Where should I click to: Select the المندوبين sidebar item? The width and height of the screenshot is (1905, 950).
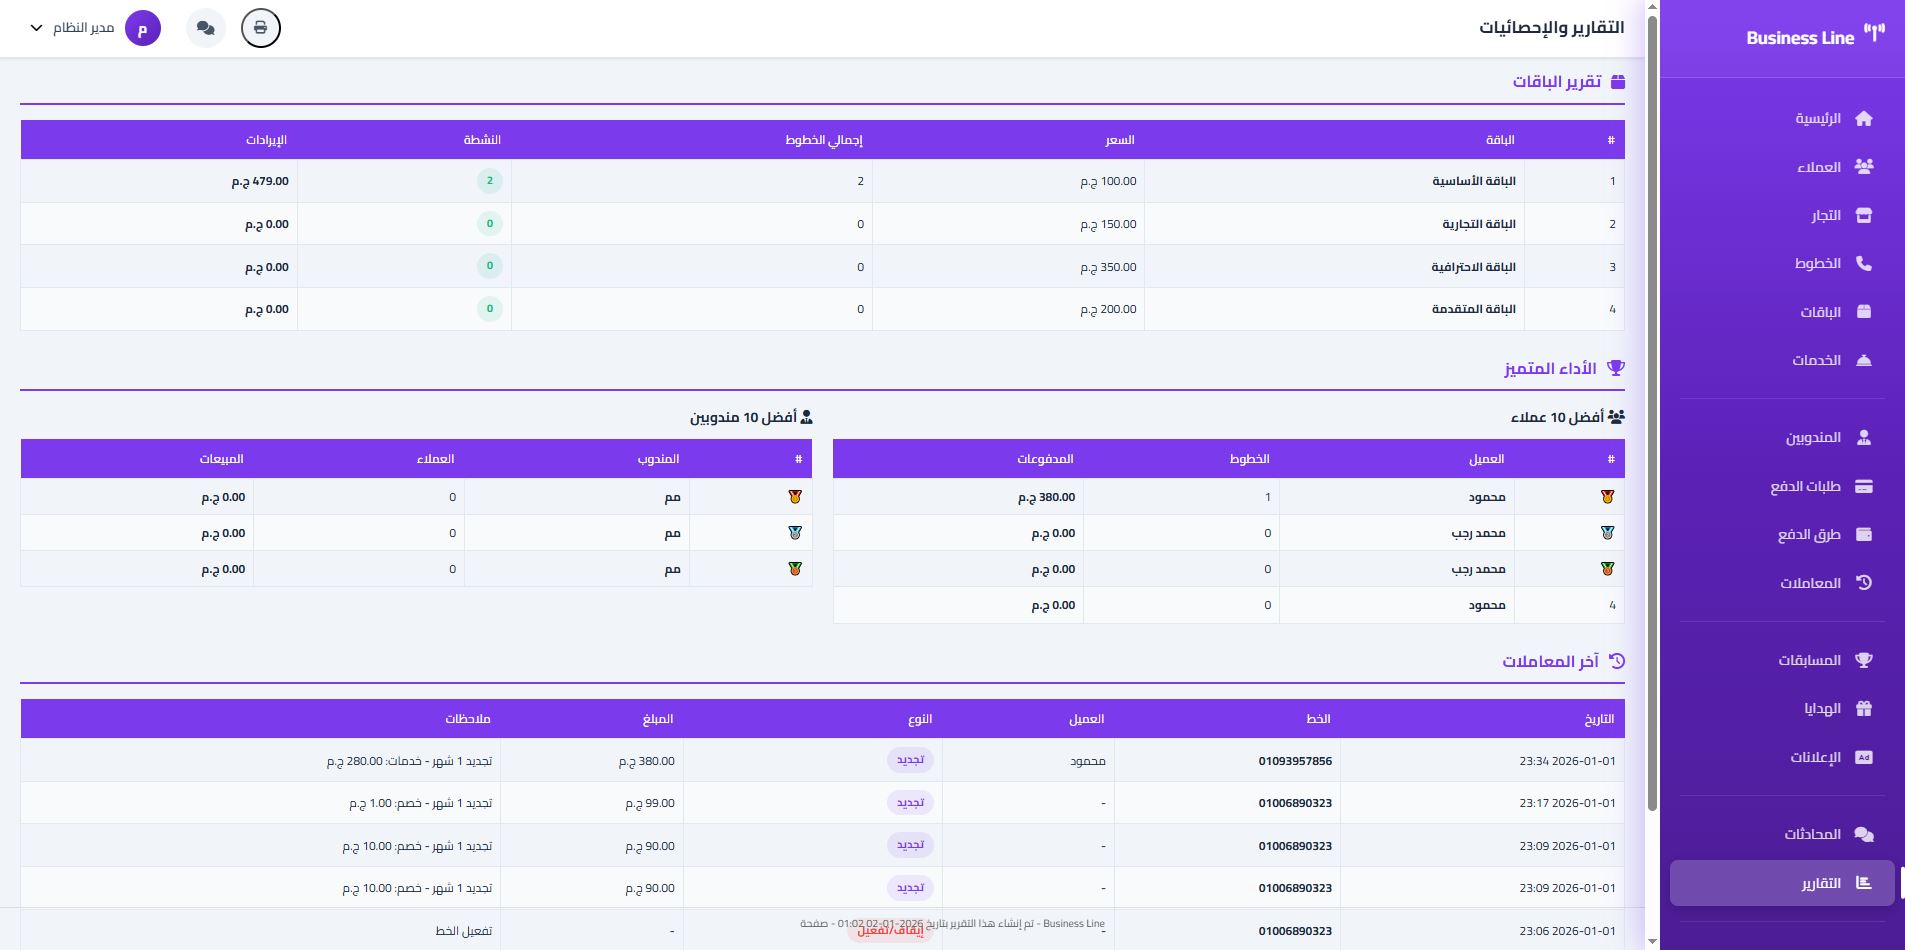[x=1813, y=438]
